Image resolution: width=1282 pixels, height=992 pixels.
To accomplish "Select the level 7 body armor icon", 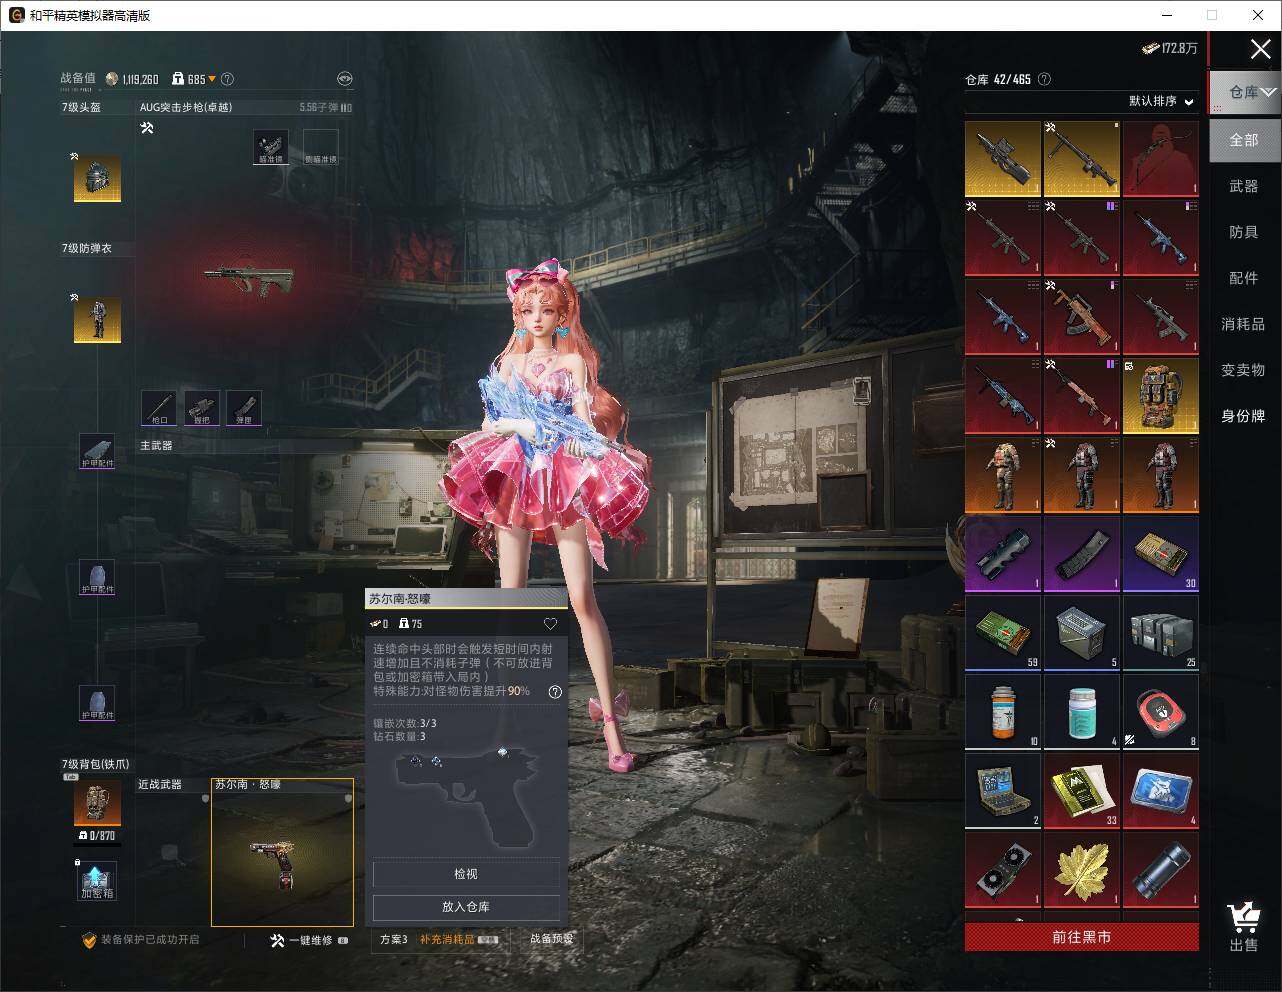I will coord(97,319).
